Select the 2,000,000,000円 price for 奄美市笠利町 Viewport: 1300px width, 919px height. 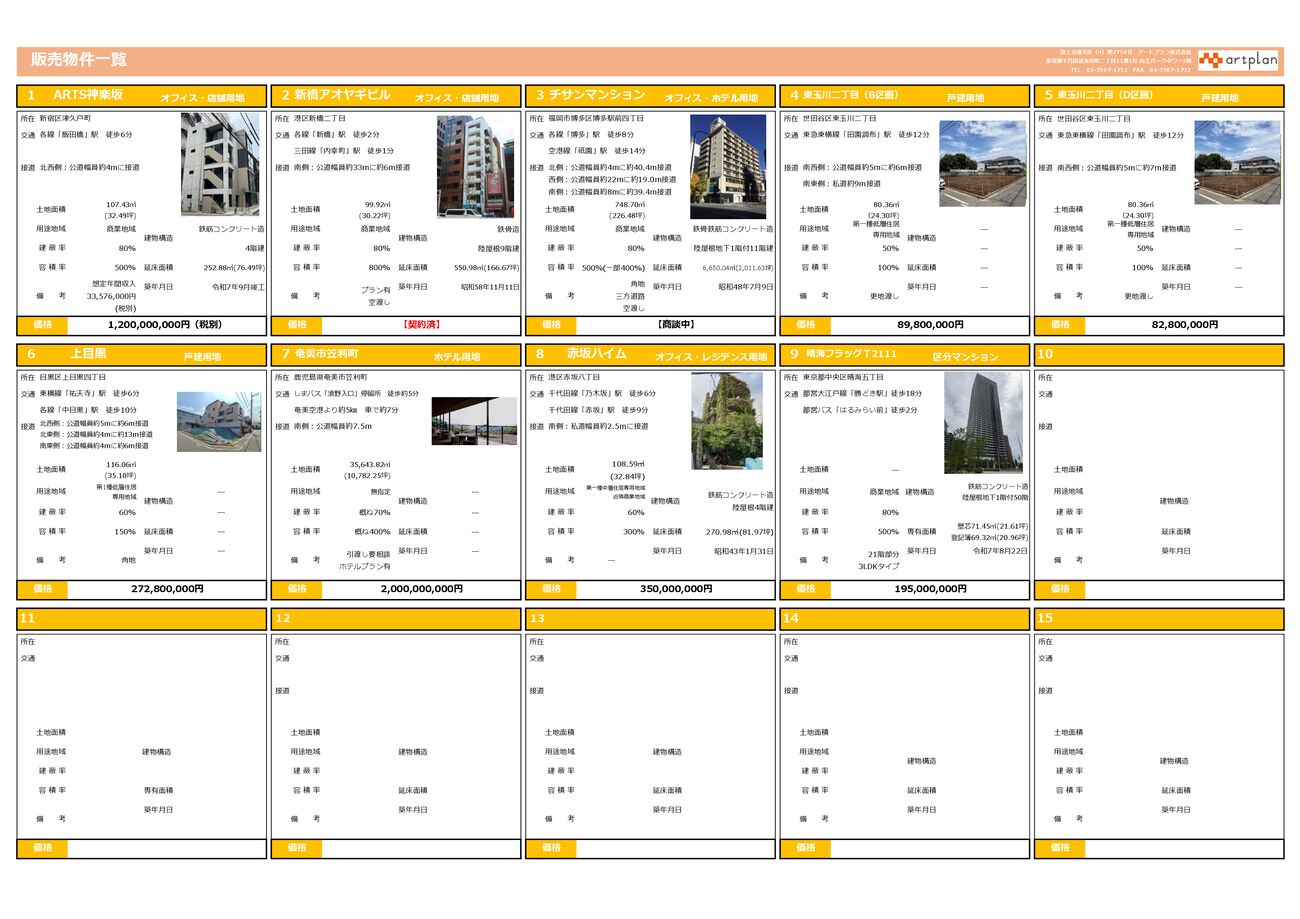click(421, 589)
